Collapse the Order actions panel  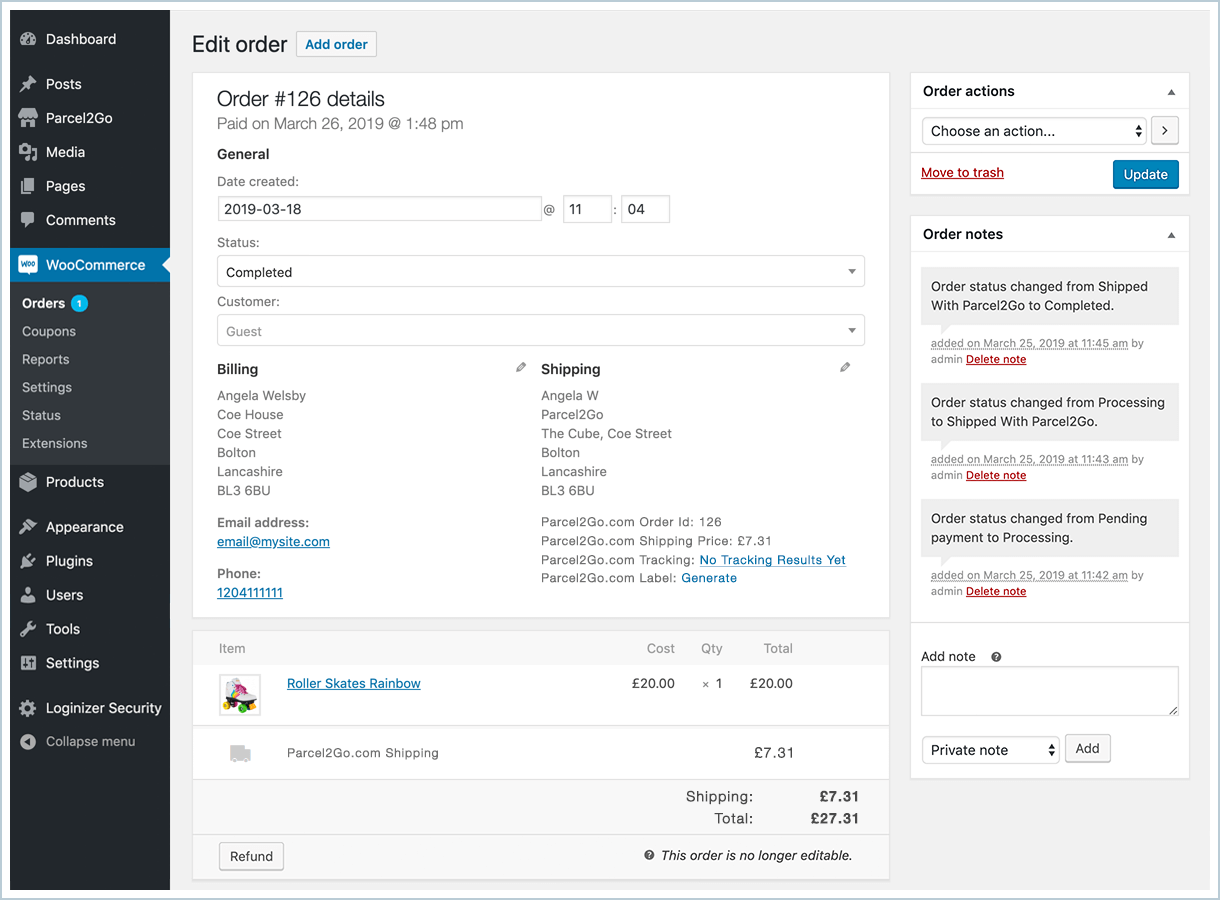tap(1171, 92)
